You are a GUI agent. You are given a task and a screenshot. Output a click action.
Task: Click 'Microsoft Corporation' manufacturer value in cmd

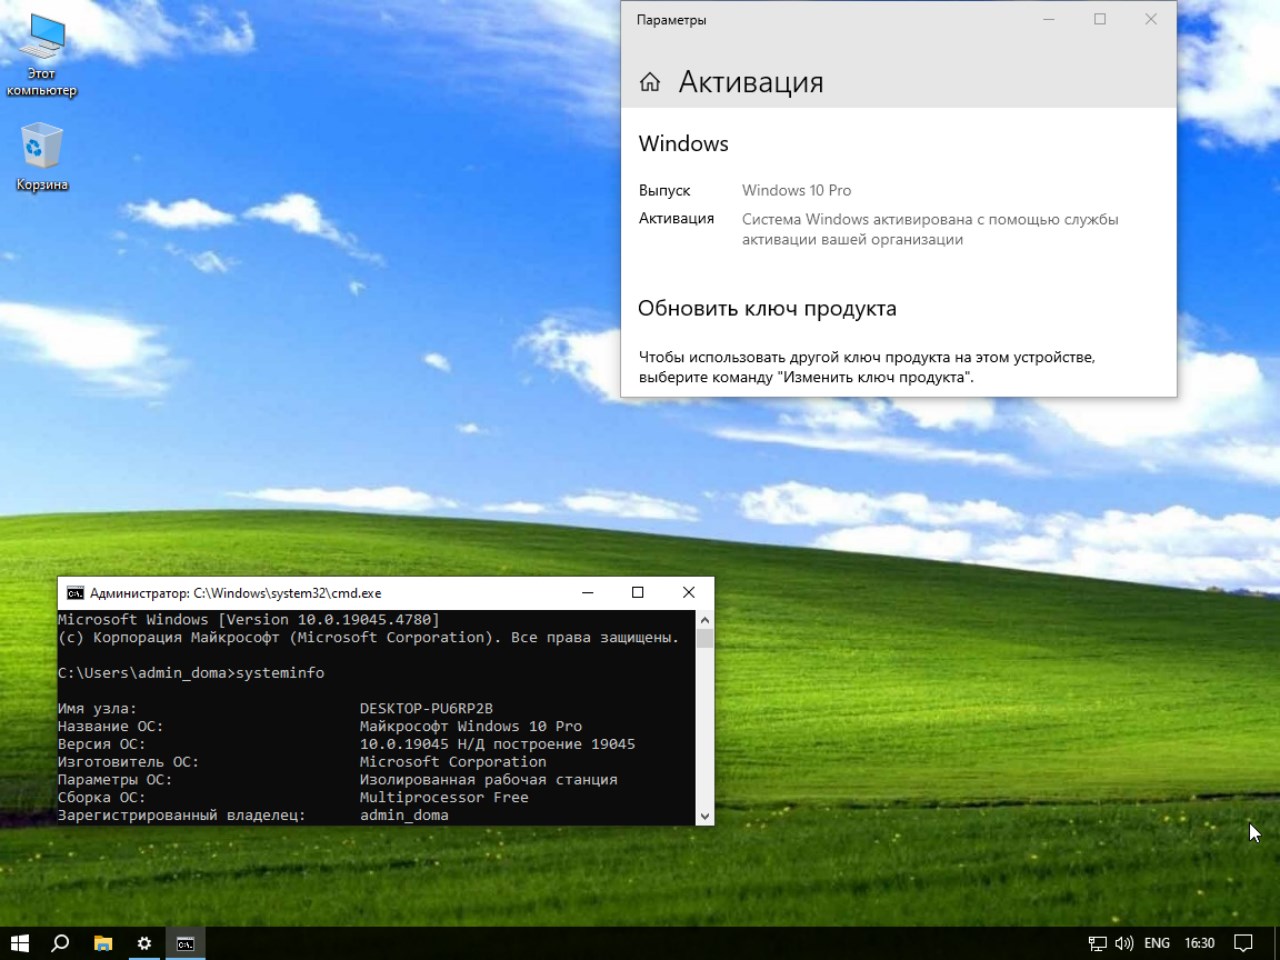coord(453,762)
